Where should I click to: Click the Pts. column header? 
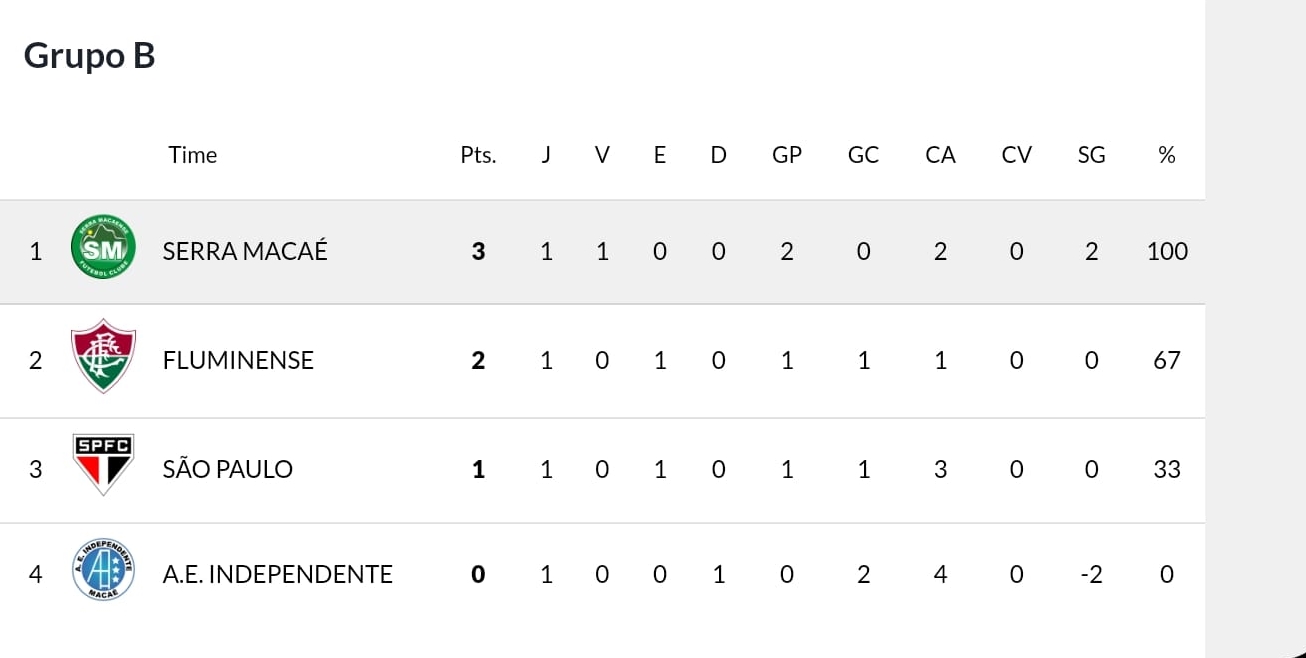pyautogui.click(x=478, y=155)
